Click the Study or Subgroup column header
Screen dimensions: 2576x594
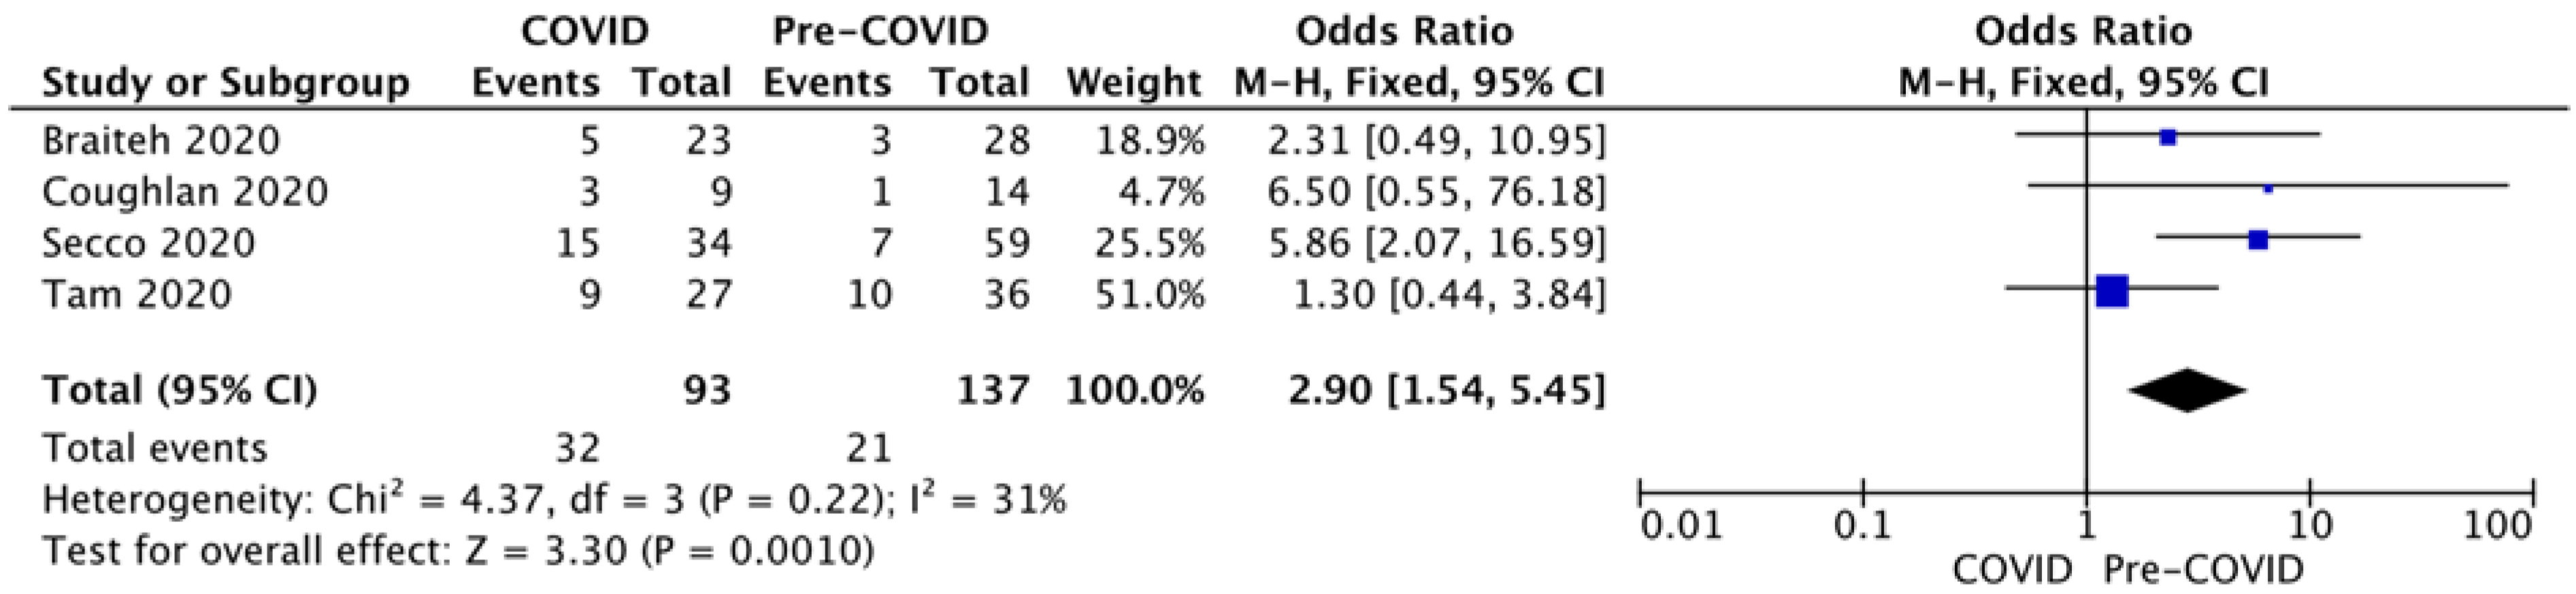pos(226,82)
